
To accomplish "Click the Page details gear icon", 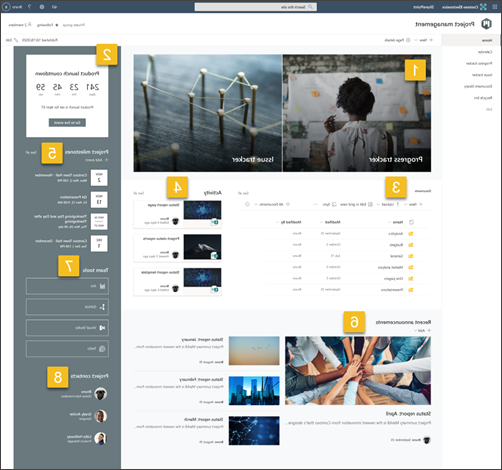I will point(408,40).
